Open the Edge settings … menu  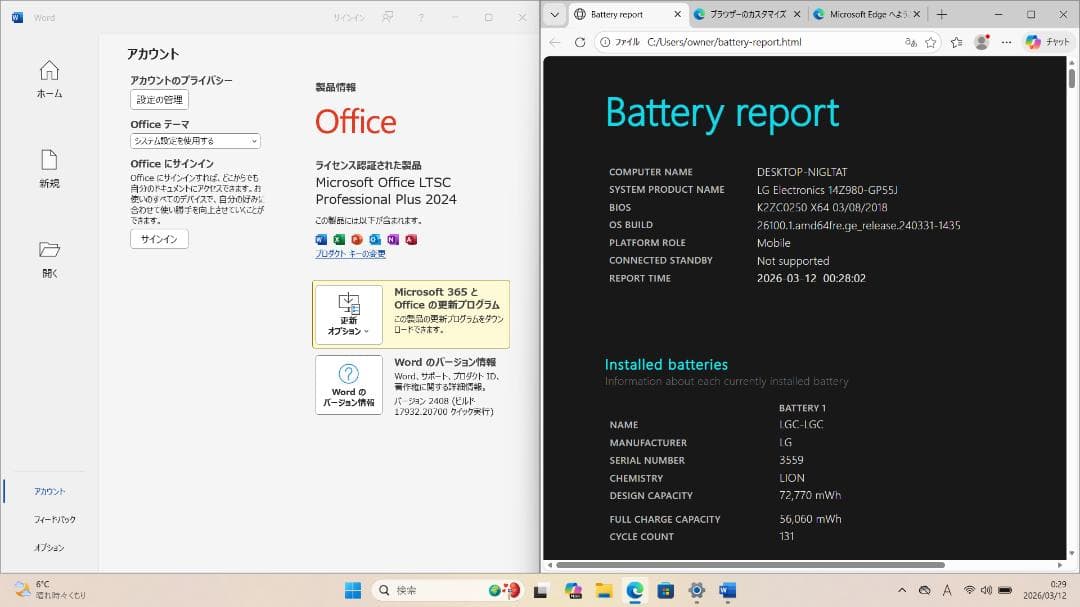tap(1008, 42)
